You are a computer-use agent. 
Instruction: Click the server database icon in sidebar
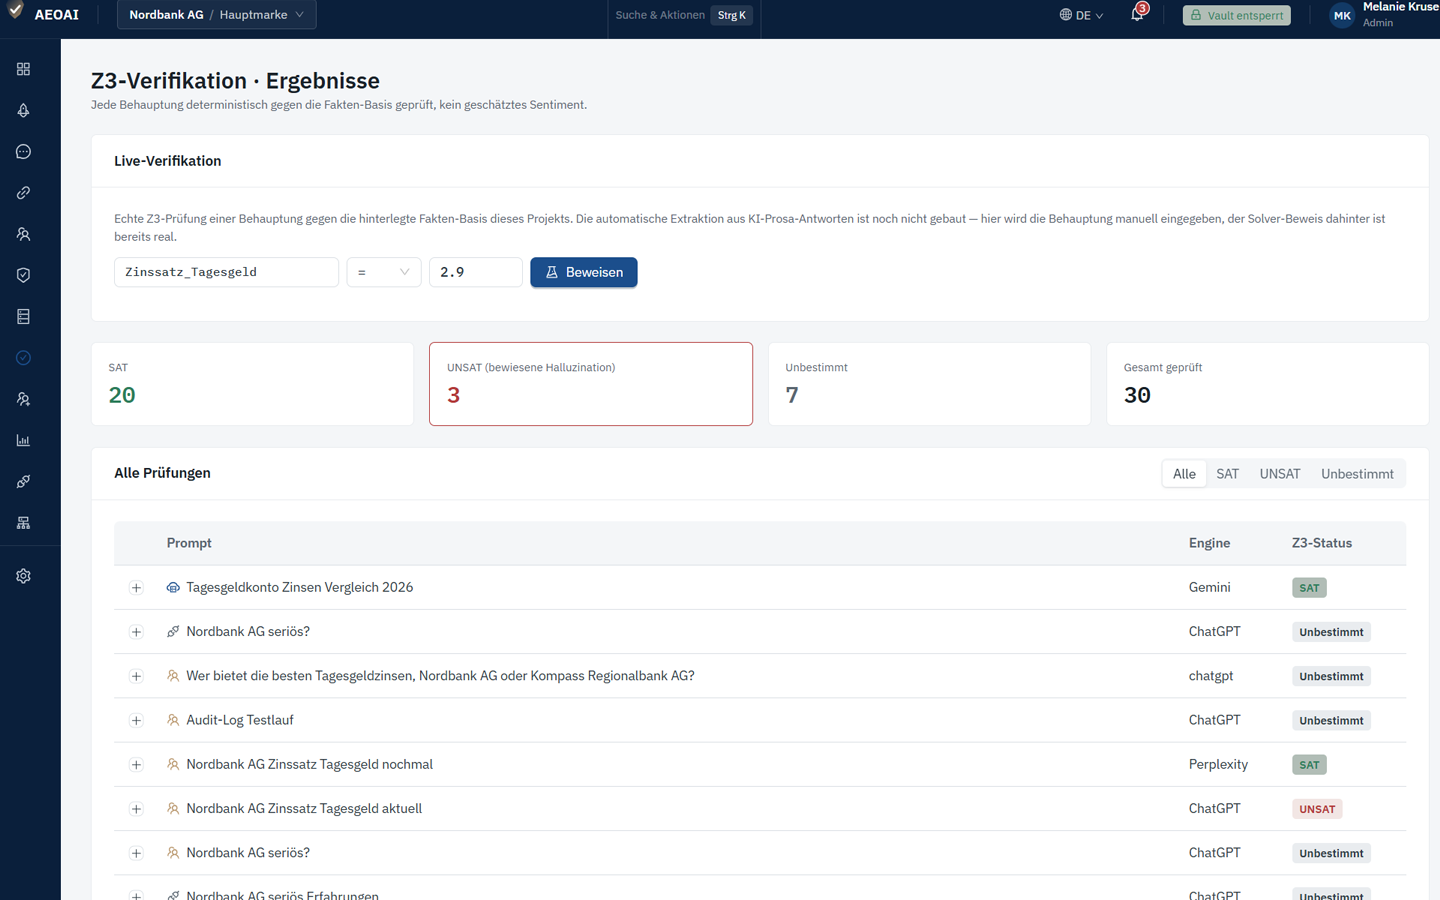(23, 316)
